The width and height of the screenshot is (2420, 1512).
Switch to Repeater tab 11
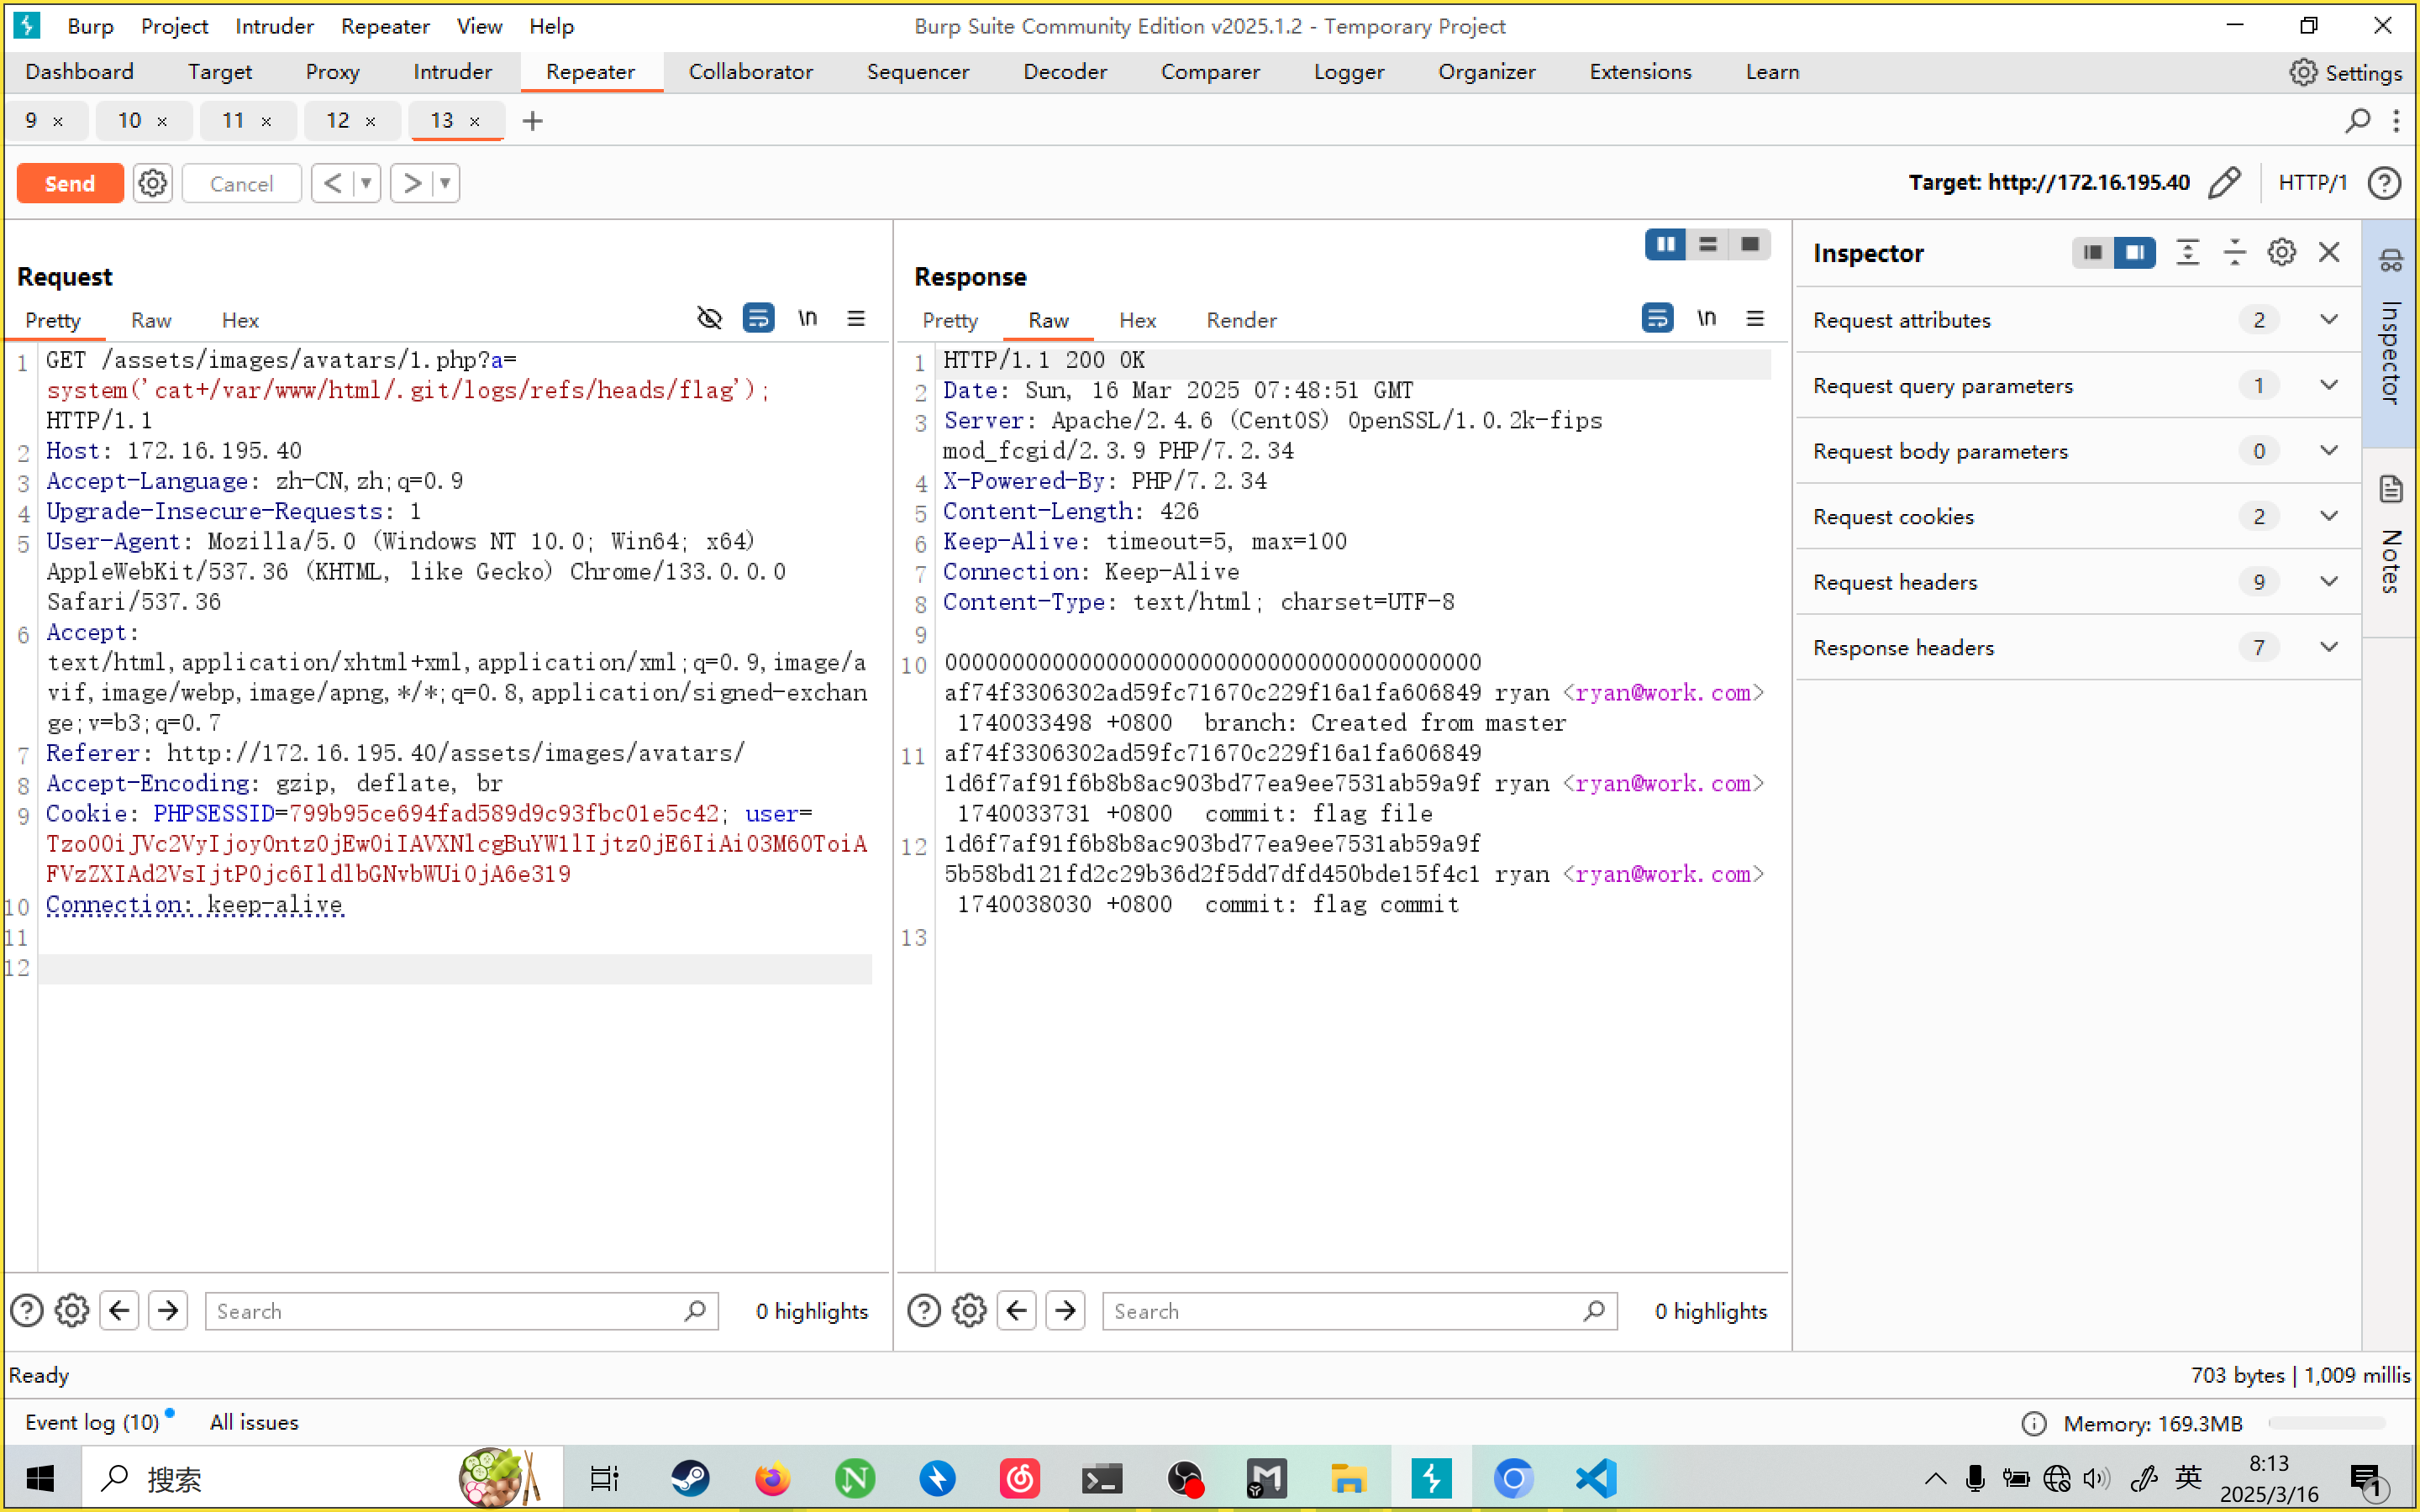click(233, 121)
